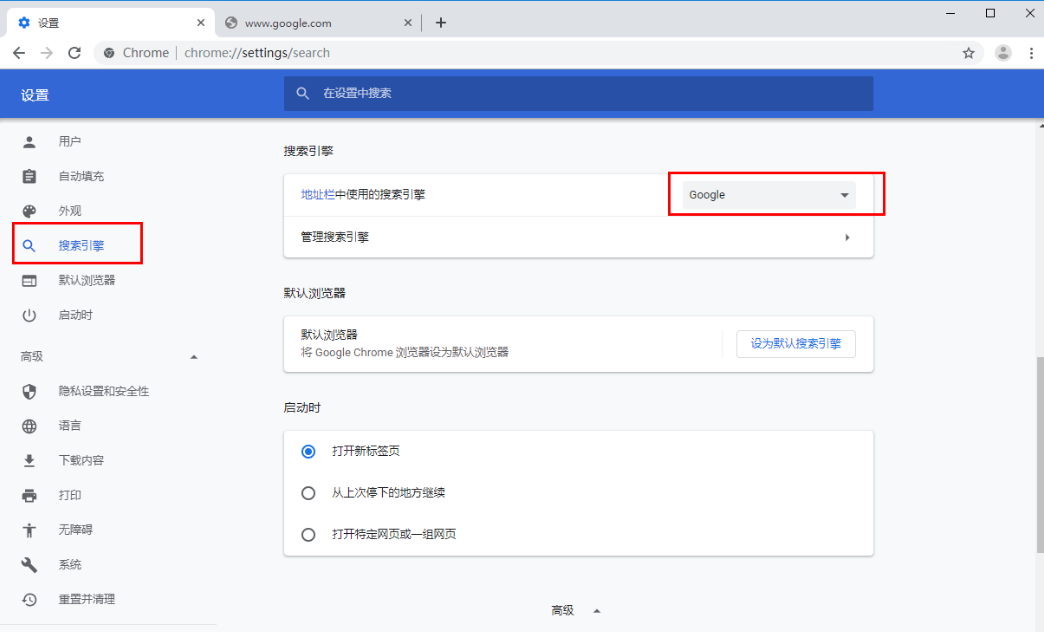The width and height of the screenshot is (1044, 632).
Task: Switch to the 设置 browser tab
Action: [111, 23]
